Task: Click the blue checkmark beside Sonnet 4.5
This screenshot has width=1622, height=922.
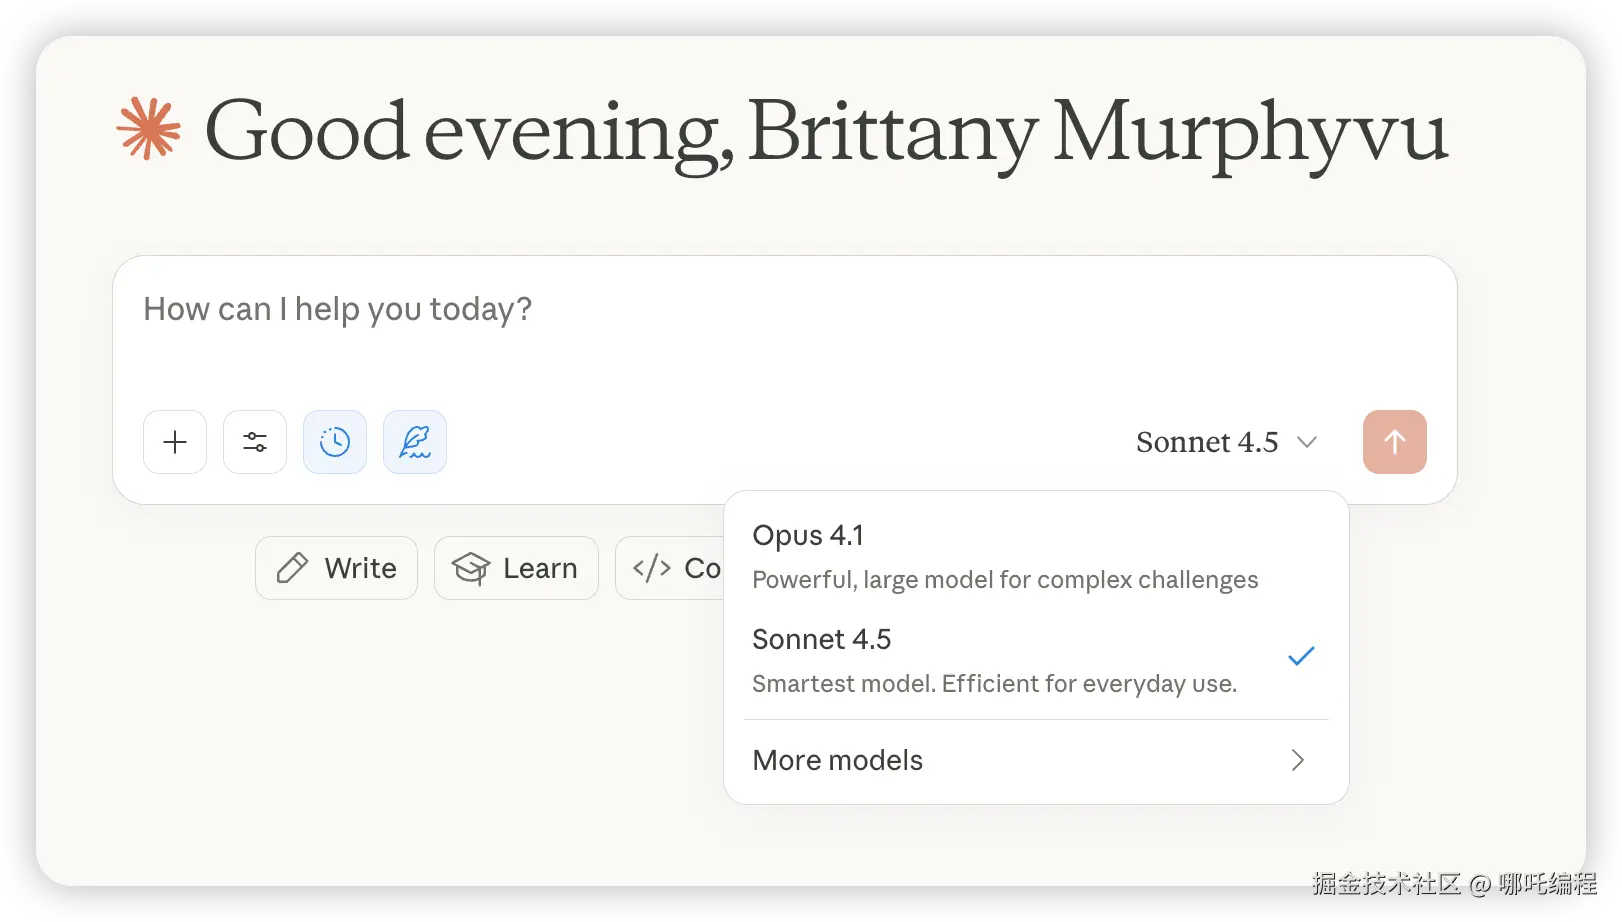Action: pyautogui.click(x=1301, y=656)
